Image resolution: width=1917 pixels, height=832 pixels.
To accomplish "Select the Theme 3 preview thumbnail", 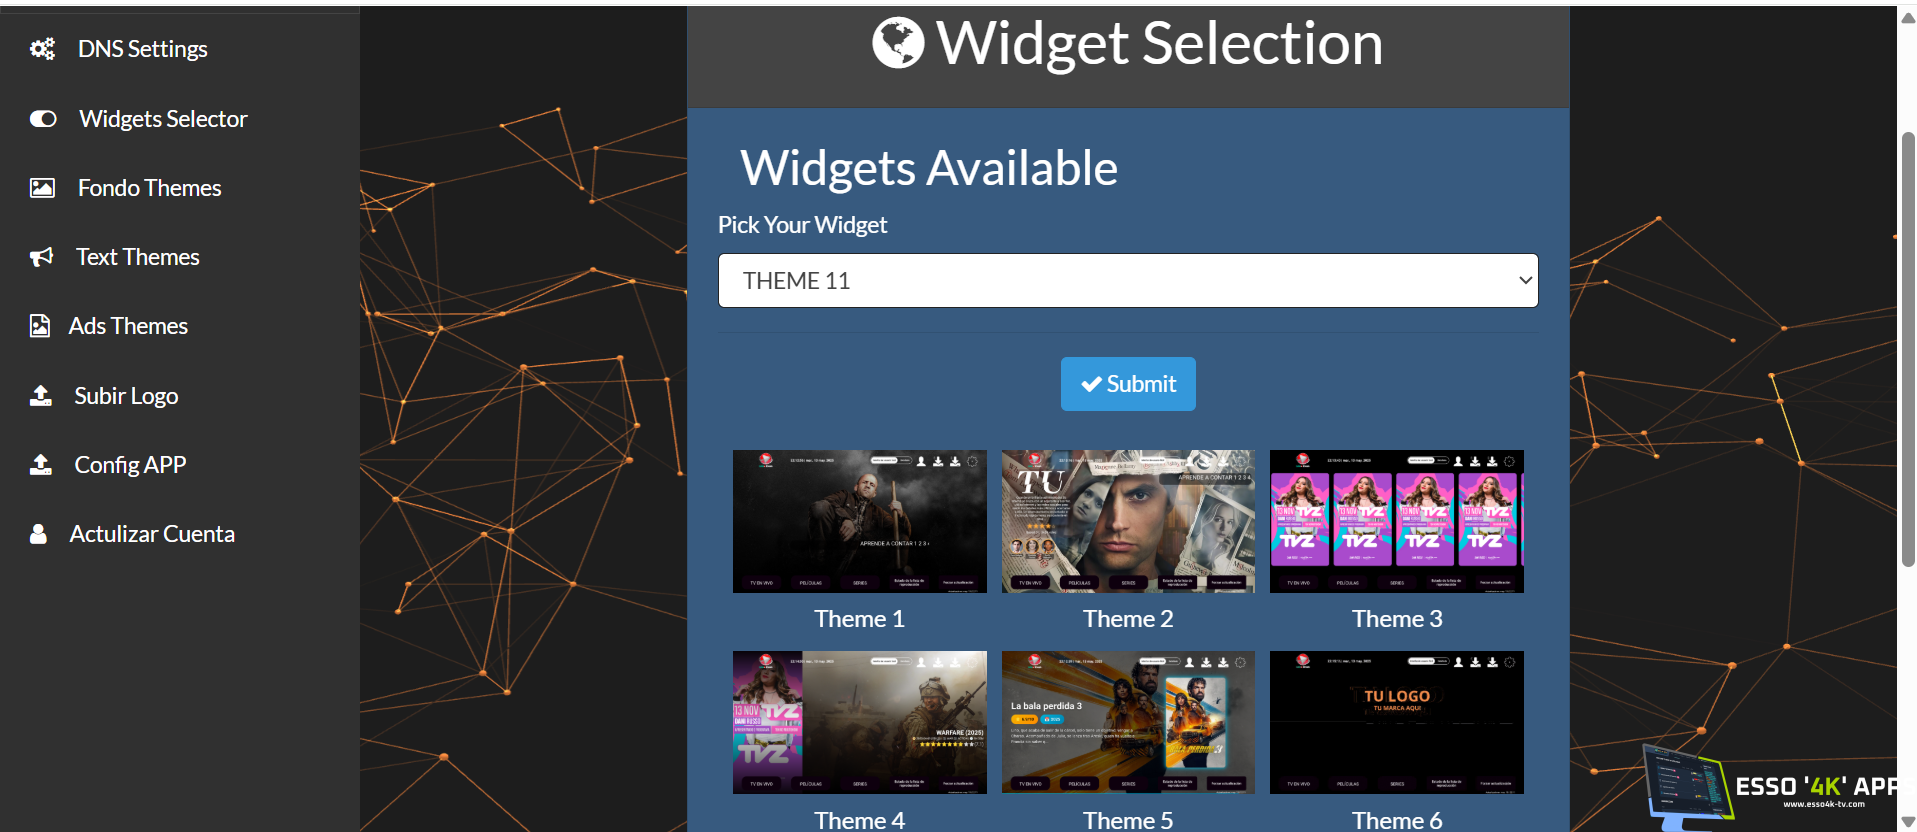I will click(x=1397, y=521).
